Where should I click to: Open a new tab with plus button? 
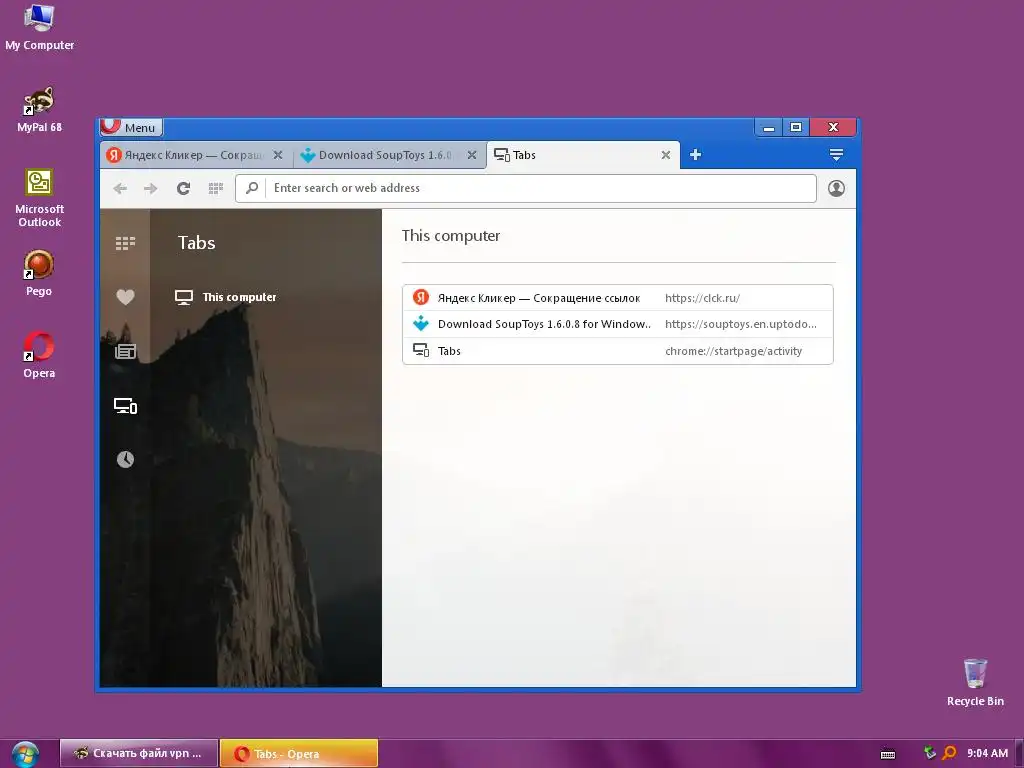pos(696,155)
